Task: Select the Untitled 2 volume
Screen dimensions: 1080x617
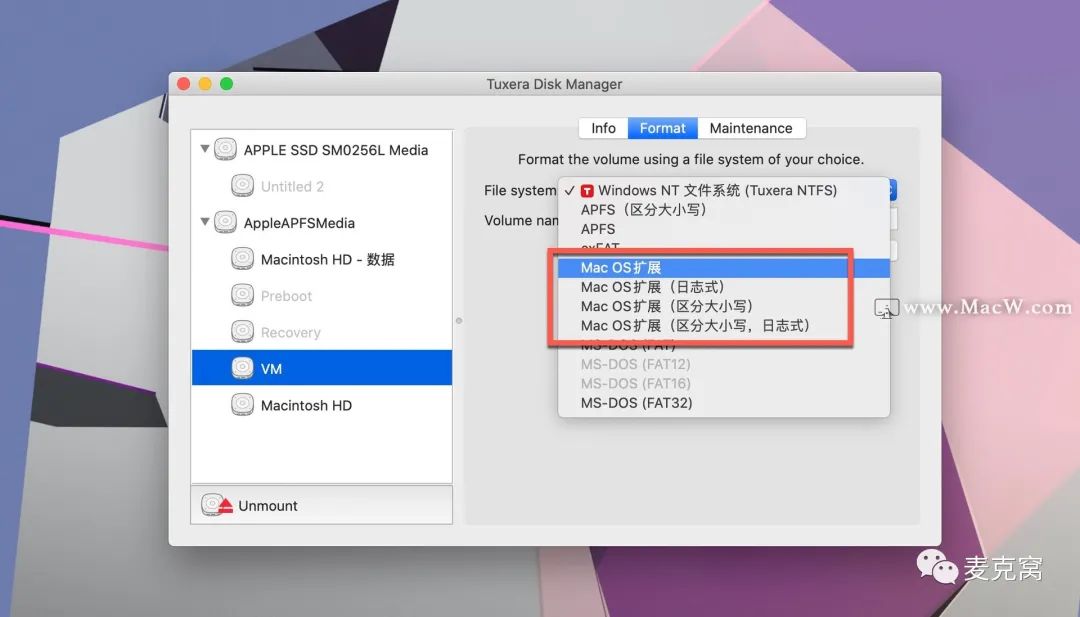Action: click(x=322, y=186)
